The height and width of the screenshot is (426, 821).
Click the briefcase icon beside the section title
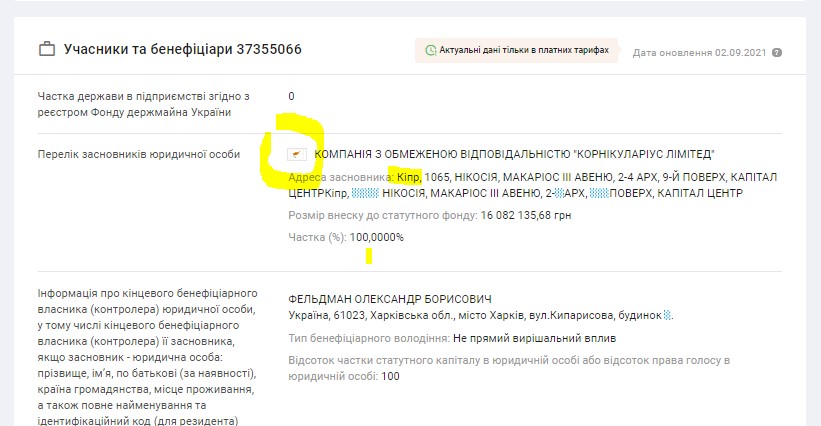click(46, 49)
